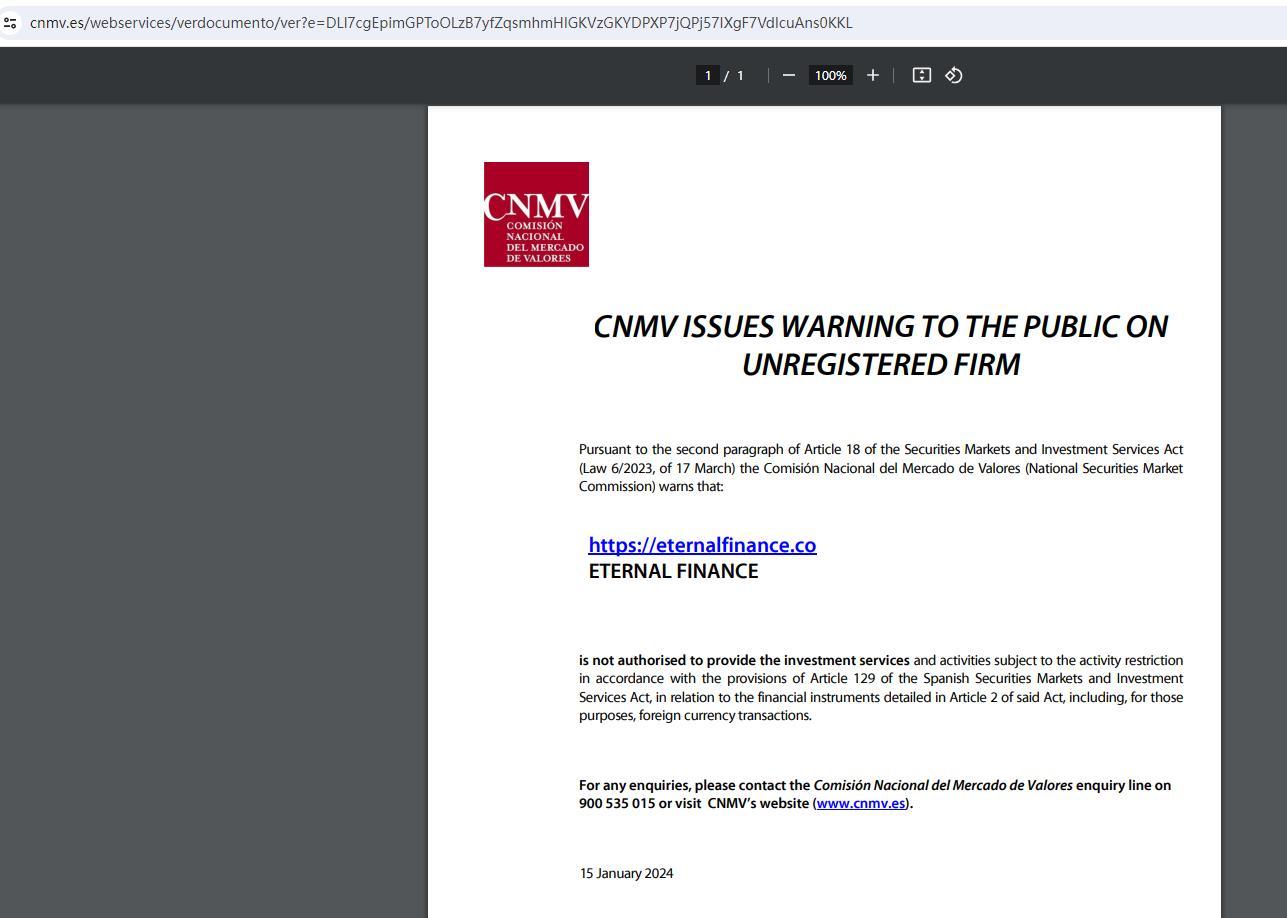Screen dimensions: 1287x918
Task: Click the site information icon in address bar
Action: pos(10,23)
